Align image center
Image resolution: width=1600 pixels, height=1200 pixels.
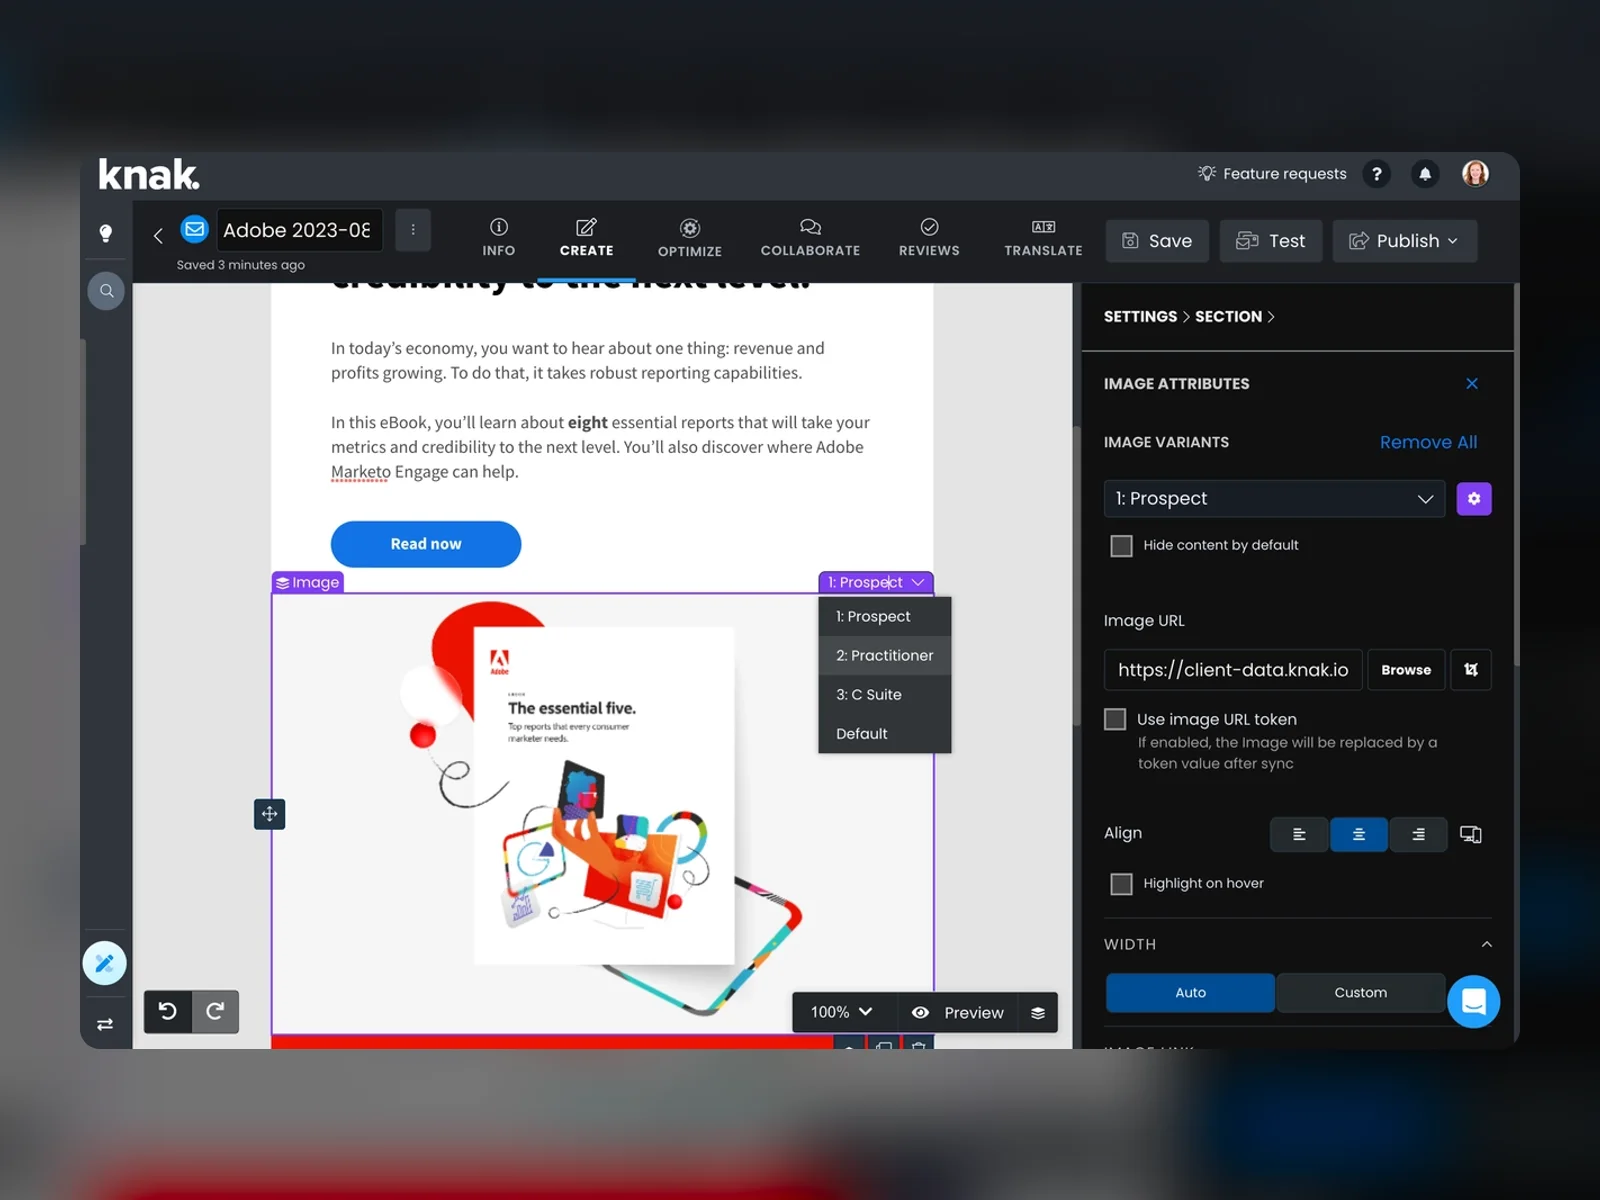pos(1359,834)
